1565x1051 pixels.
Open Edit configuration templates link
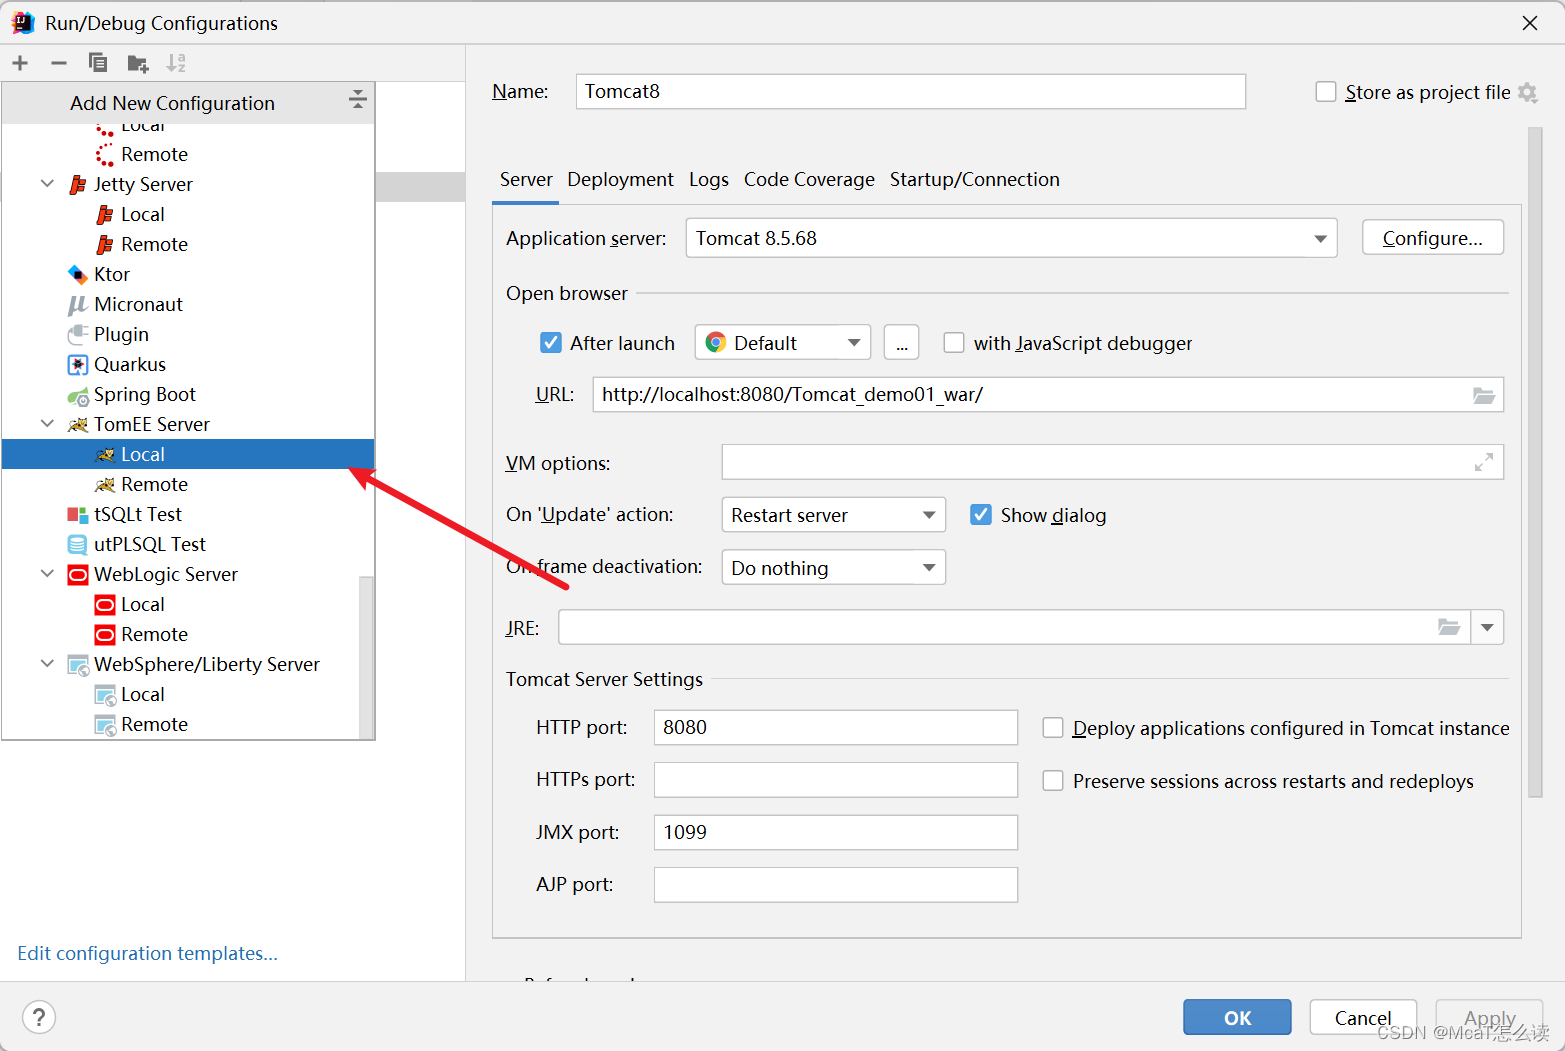click(148, 953)
